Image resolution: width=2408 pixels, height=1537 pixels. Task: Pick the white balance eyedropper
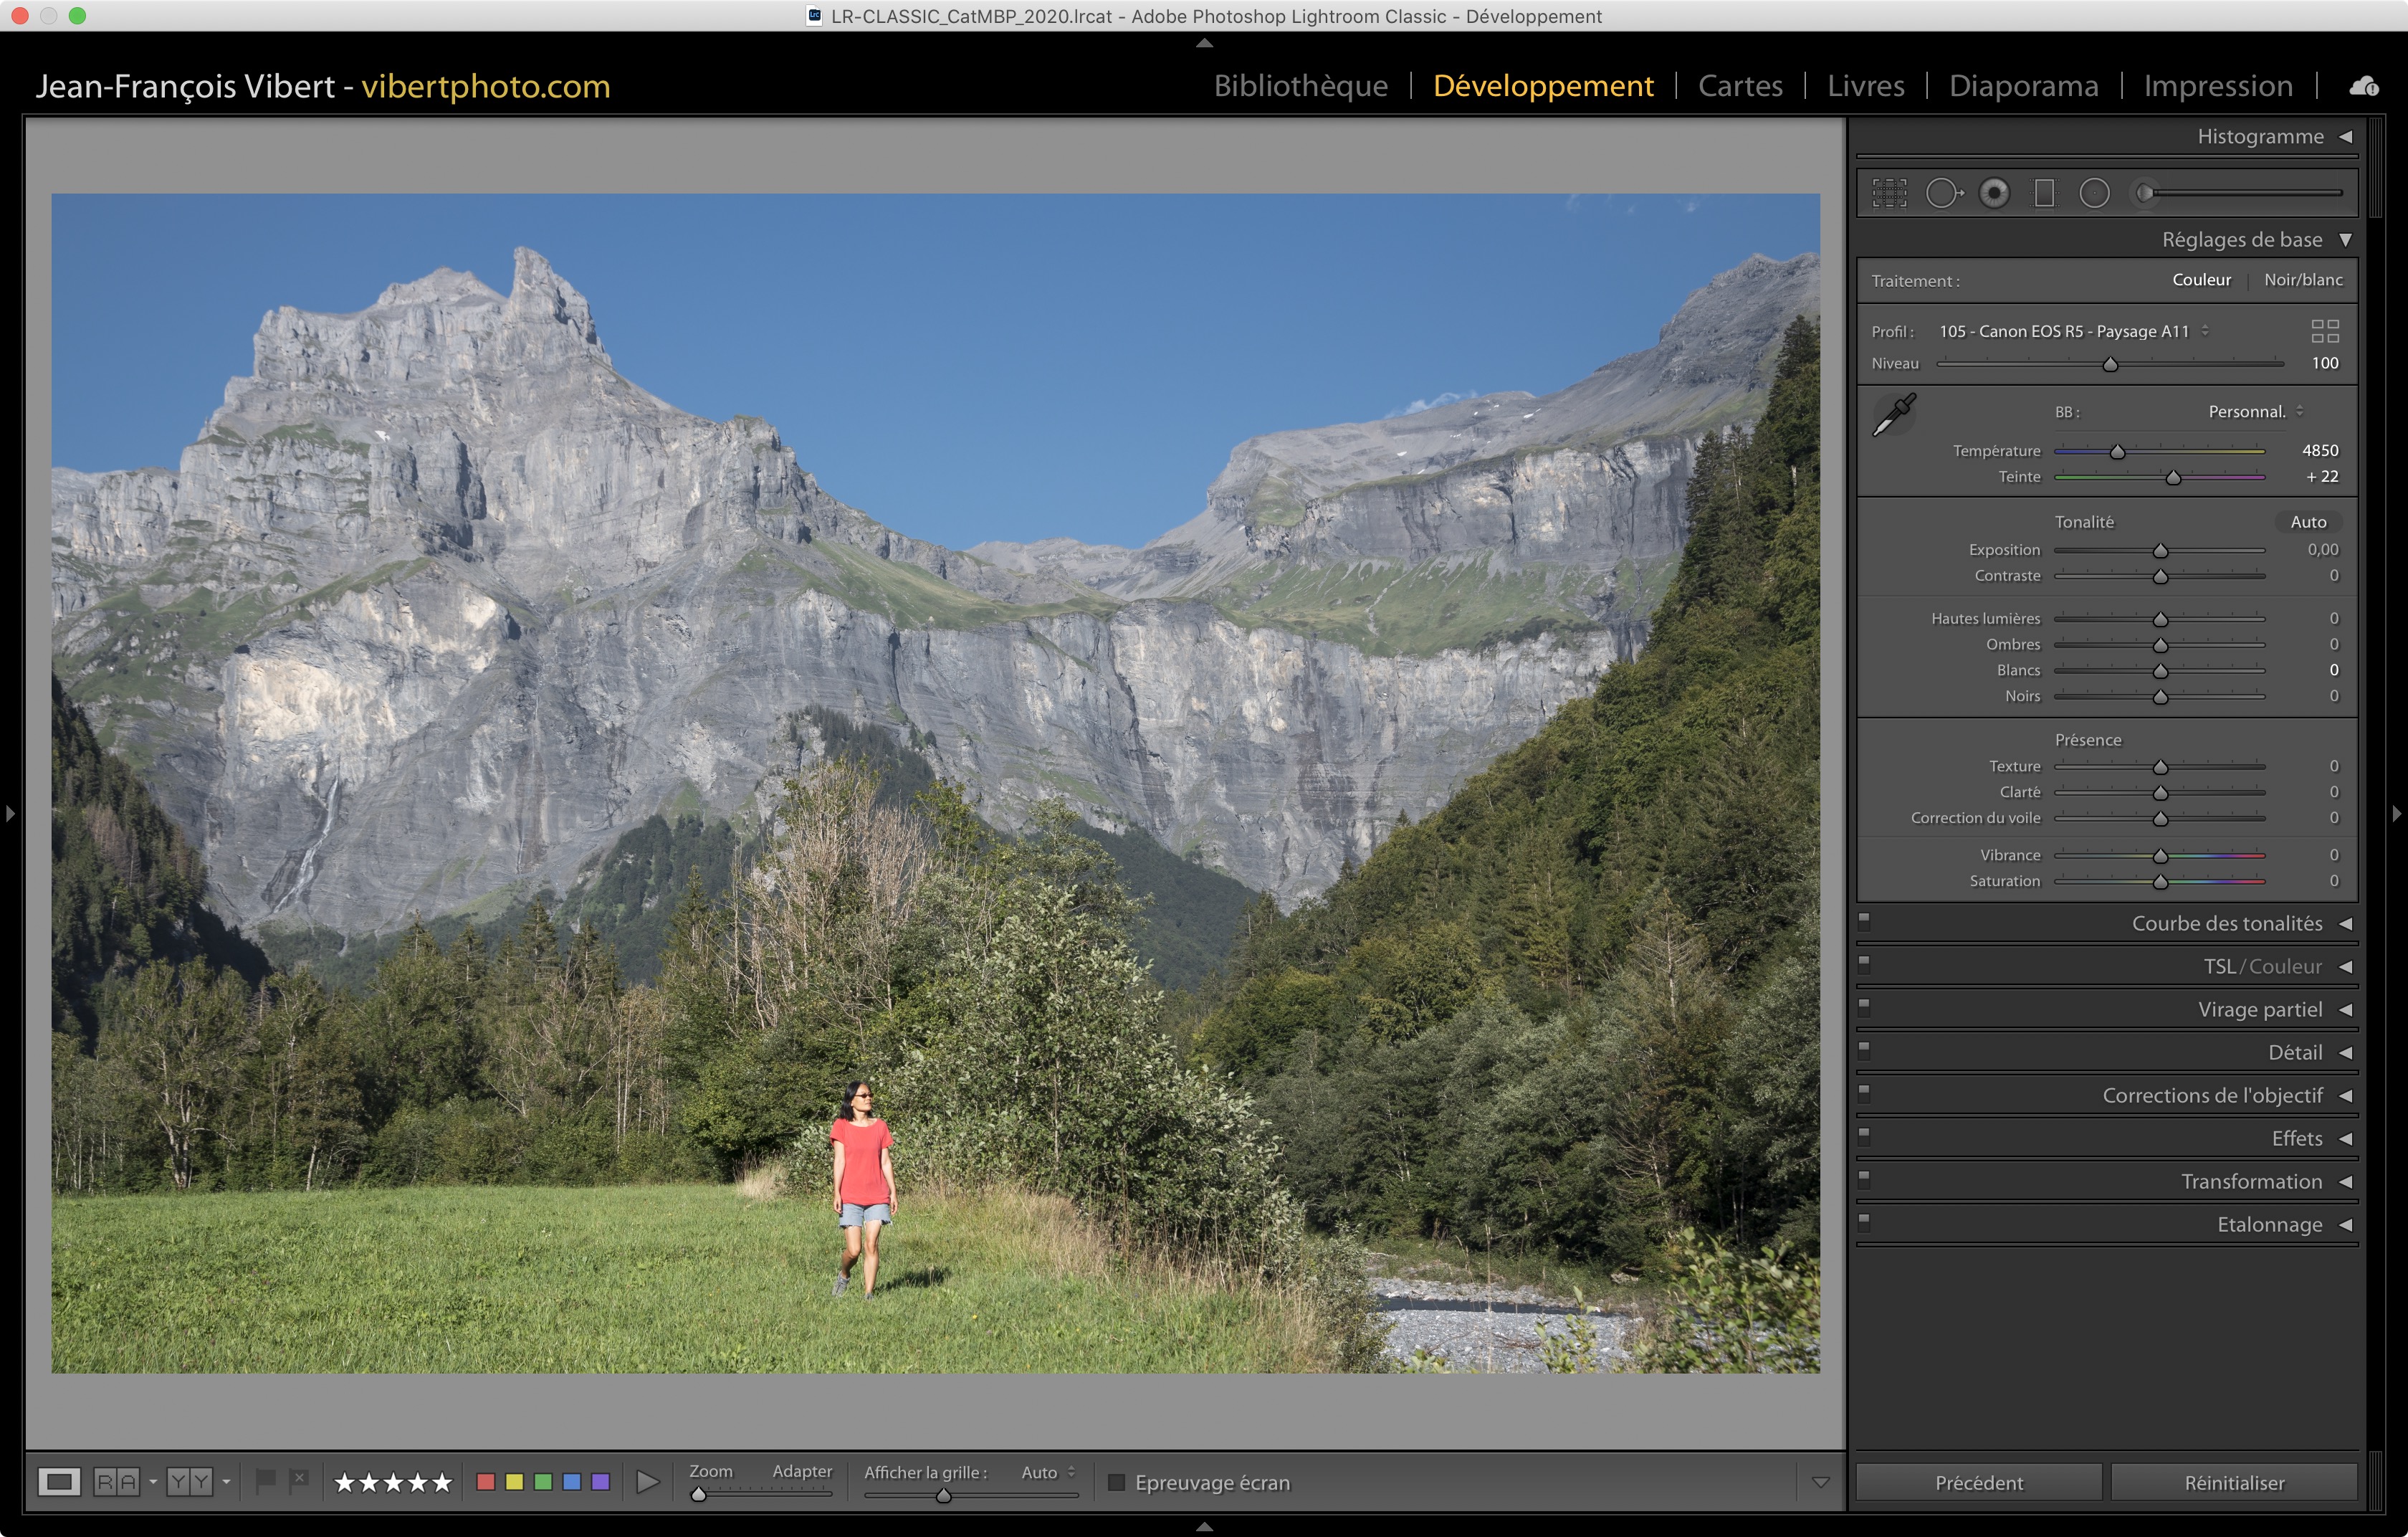(1894, 414)
